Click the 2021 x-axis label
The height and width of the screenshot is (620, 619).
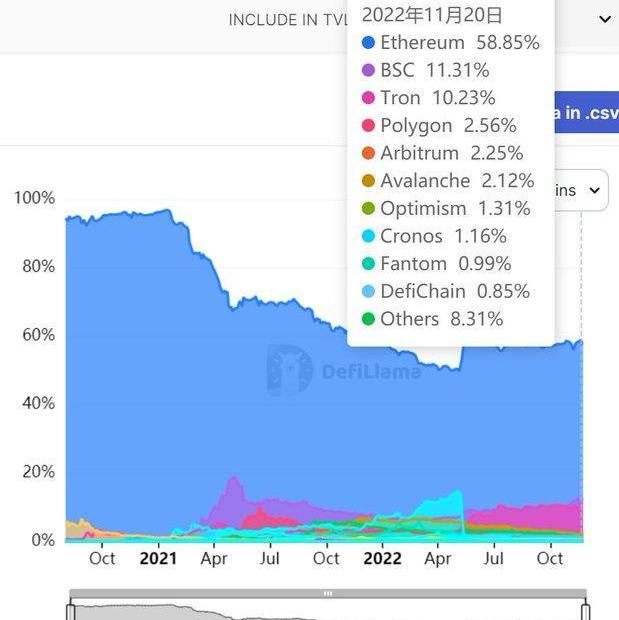tap(157, 558)
